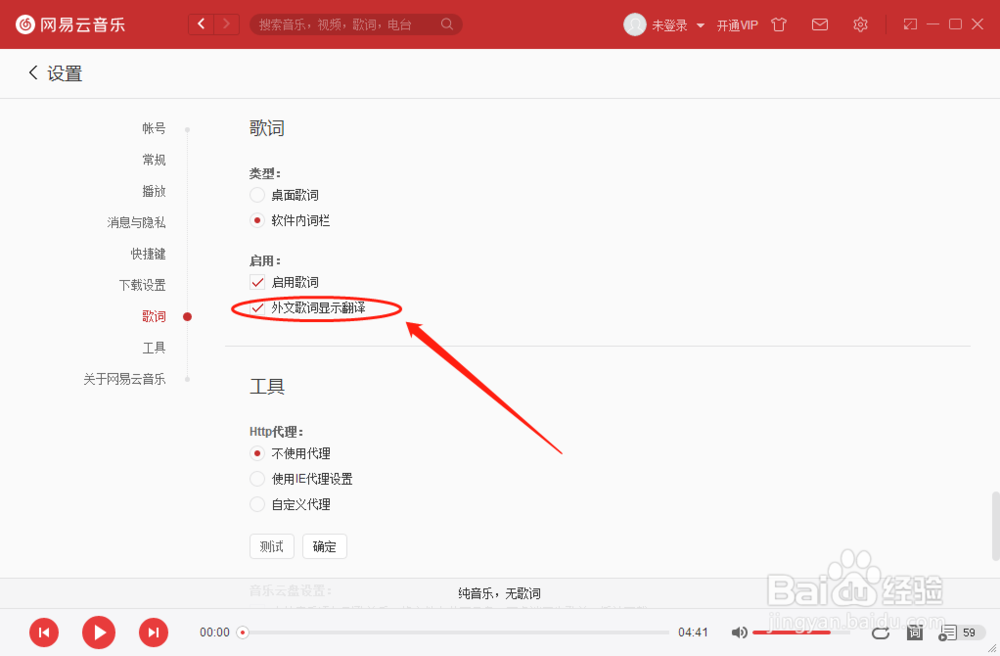Go forward using the header forward arrow

point(226,24)
